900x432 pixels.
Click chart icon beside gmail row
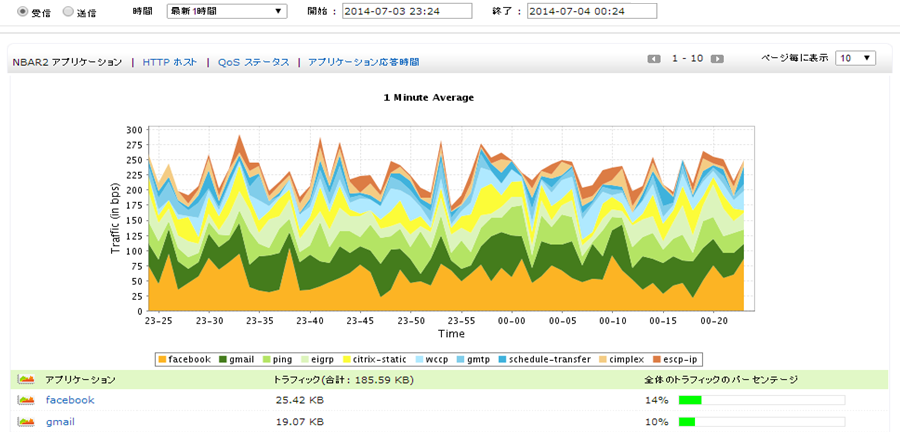point(26,422)
